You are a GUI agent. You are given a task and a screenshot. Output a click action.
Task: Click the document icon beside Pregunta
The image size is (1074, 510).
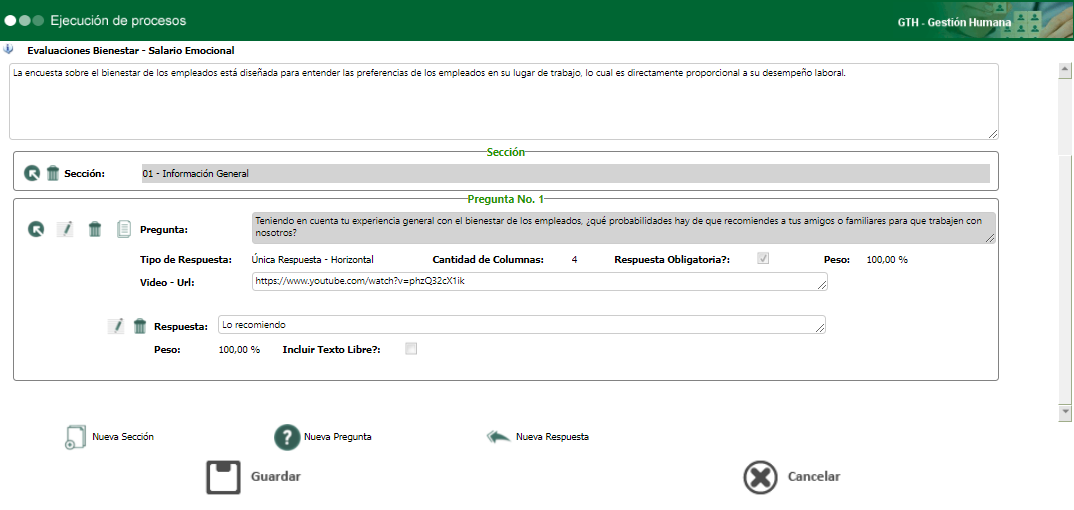pos(124,229)
